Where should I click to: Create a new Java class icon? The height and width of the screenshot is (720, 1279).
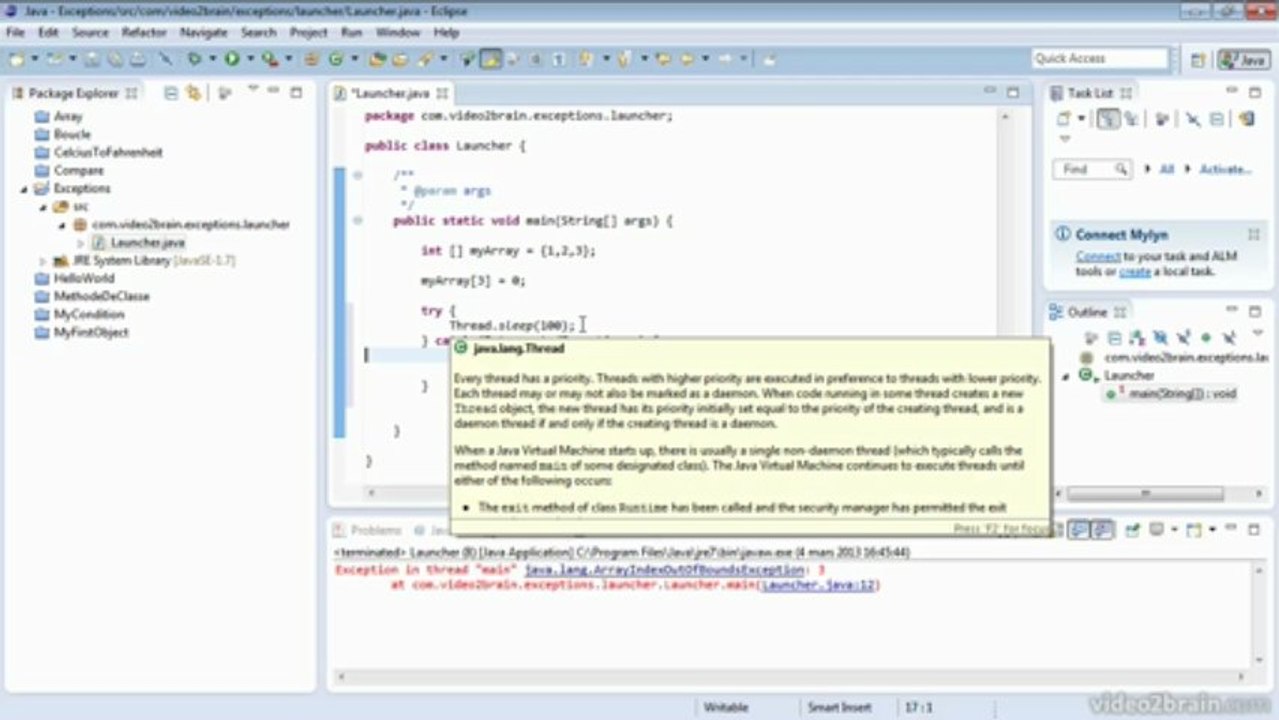point(336,59)
